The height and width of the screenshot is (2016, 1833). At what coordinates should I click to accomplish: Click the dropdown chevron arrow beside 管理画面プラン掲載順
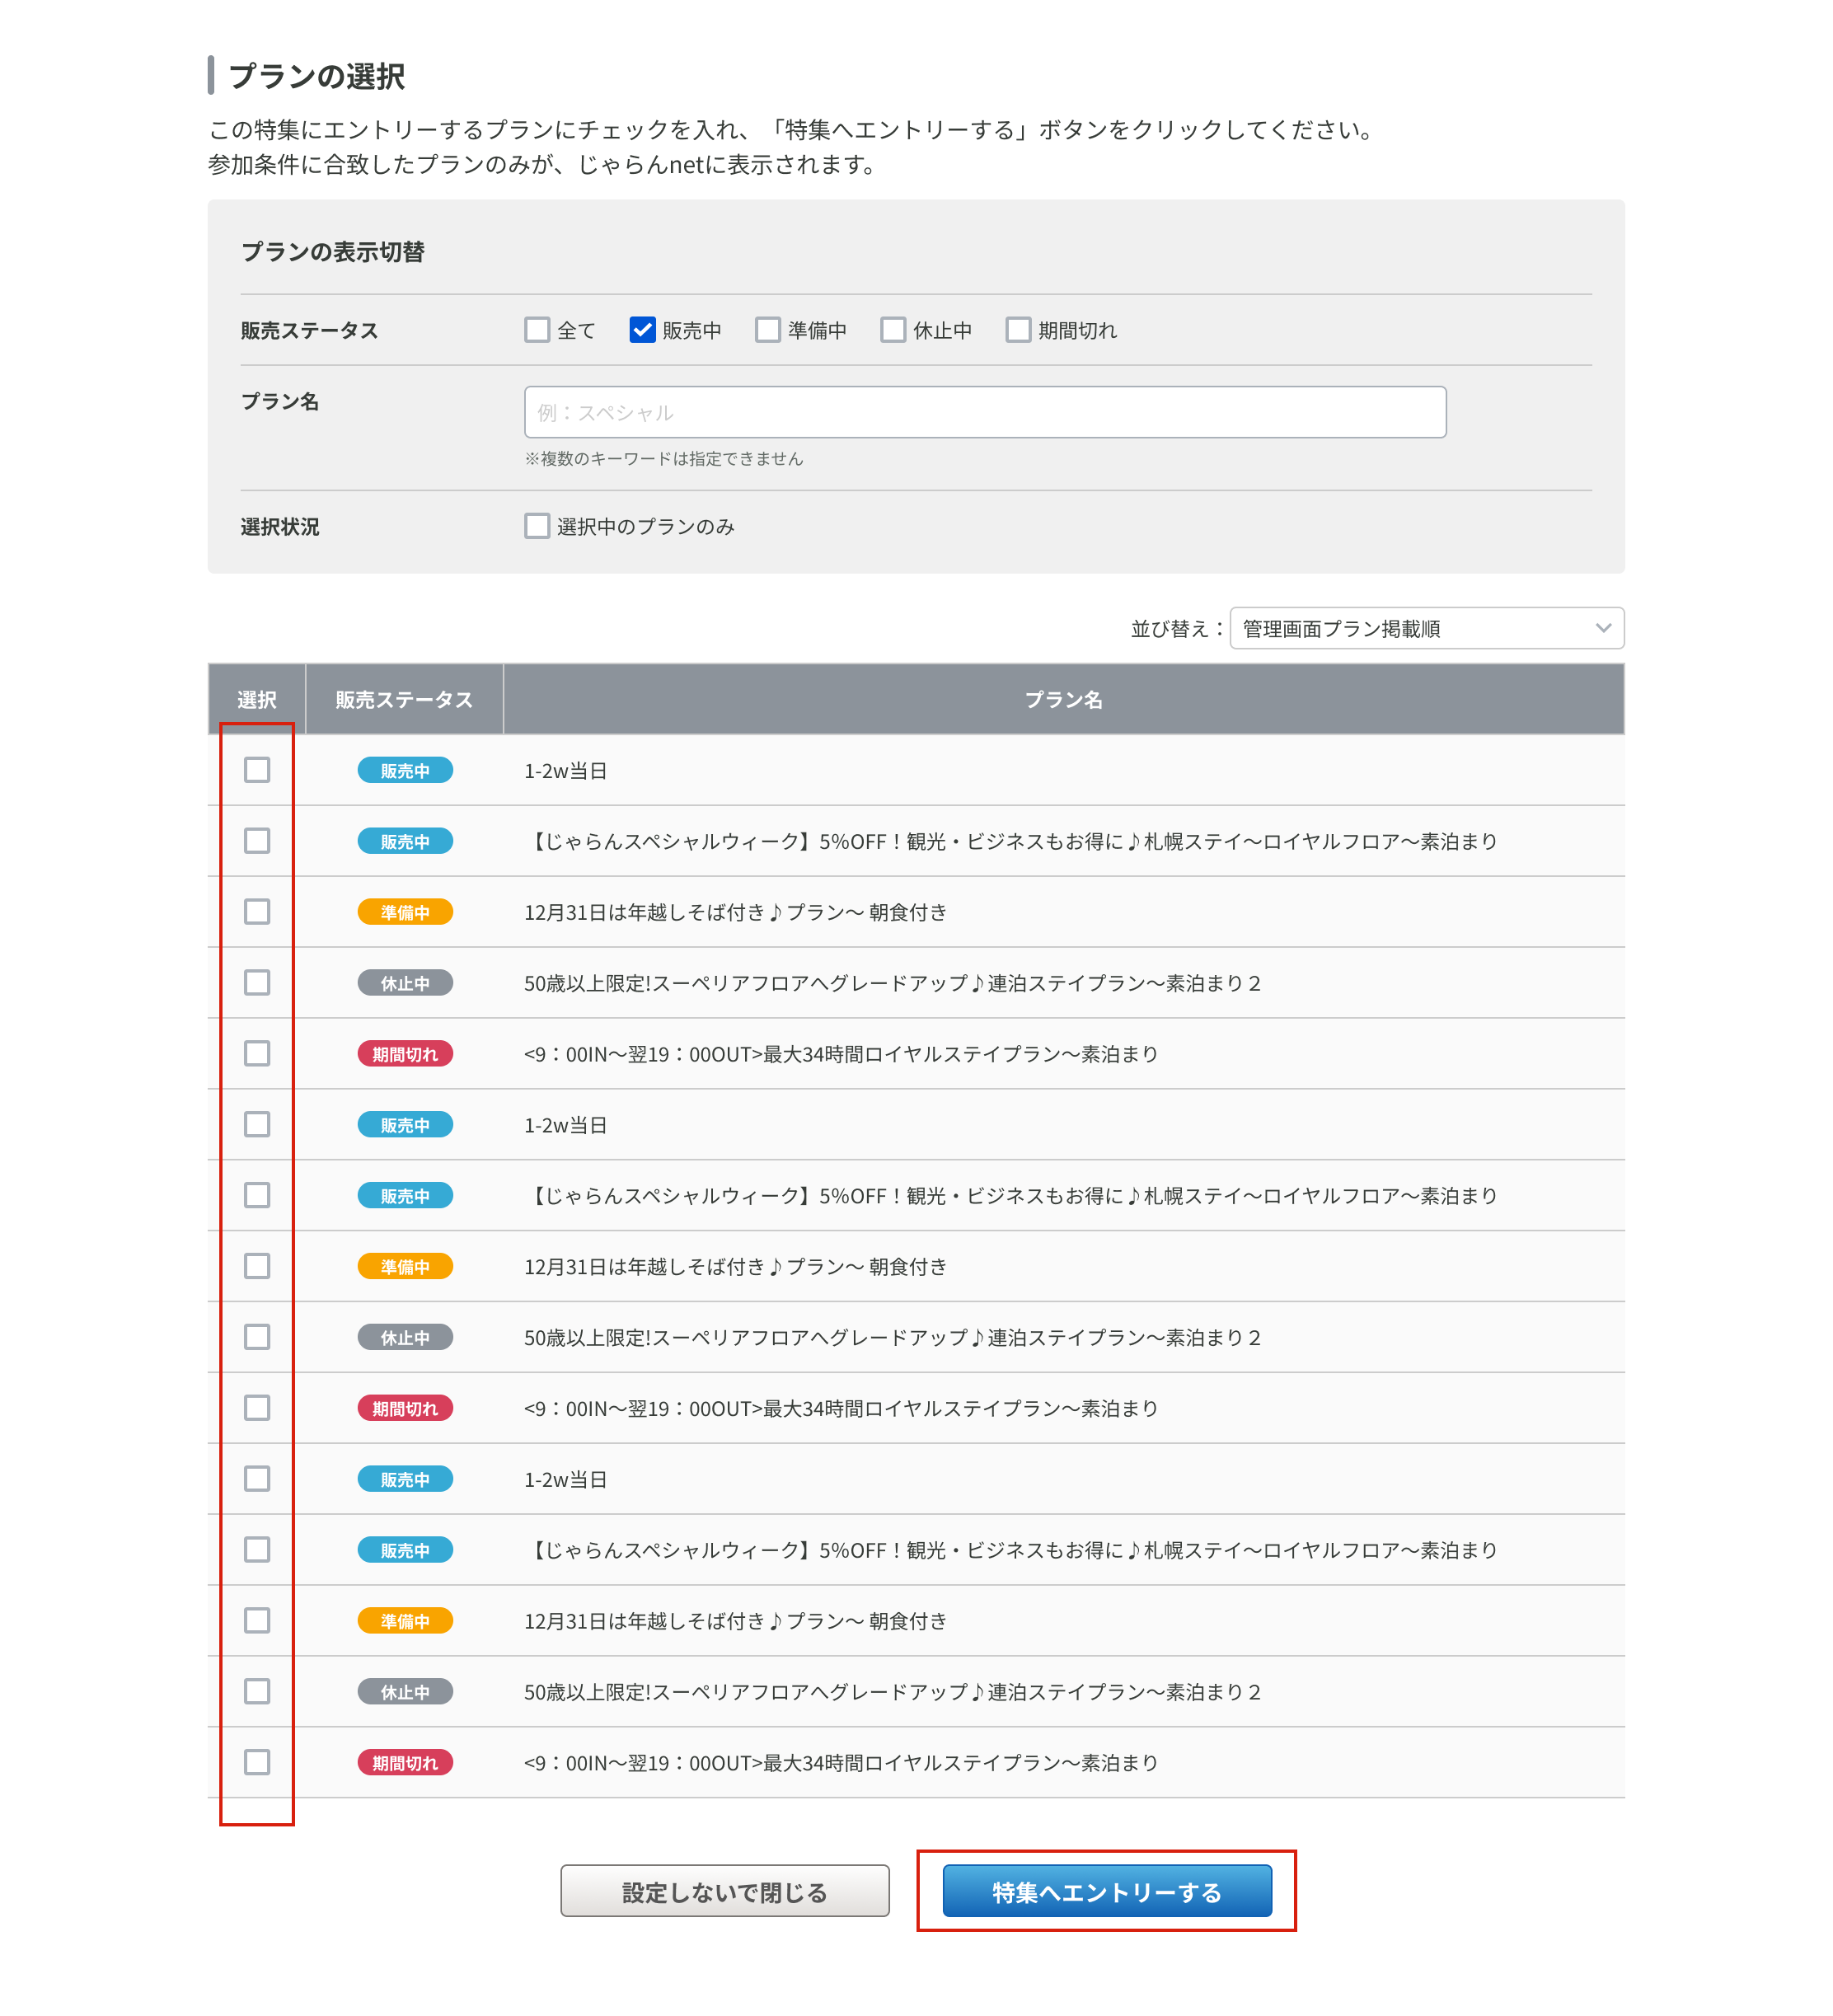1602,628
